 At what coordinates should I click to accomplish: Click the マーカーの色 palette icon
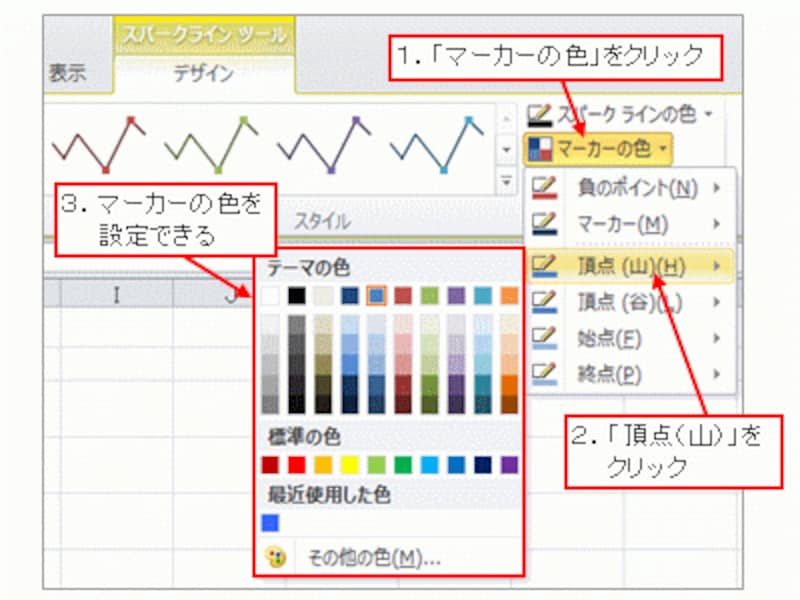540,149
